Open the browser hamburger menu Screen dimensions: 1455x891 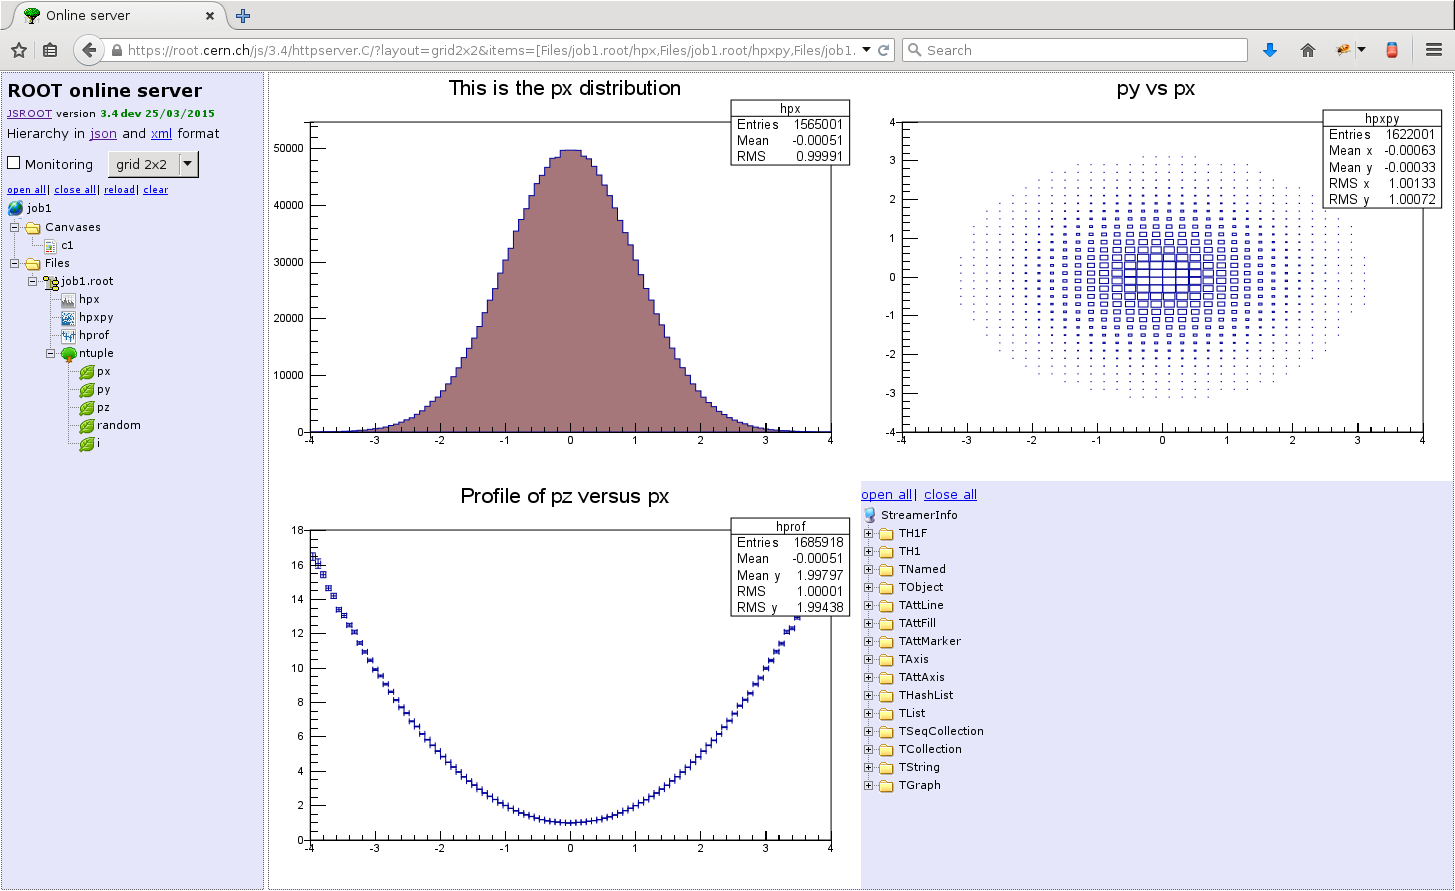(1433, 50)
